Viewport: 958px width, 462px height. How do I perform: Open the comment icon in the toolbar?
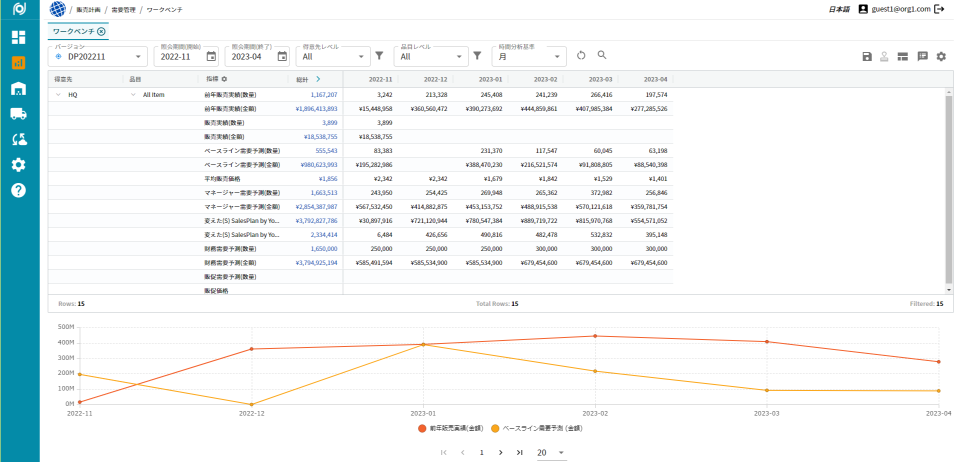tap(922, 57)
